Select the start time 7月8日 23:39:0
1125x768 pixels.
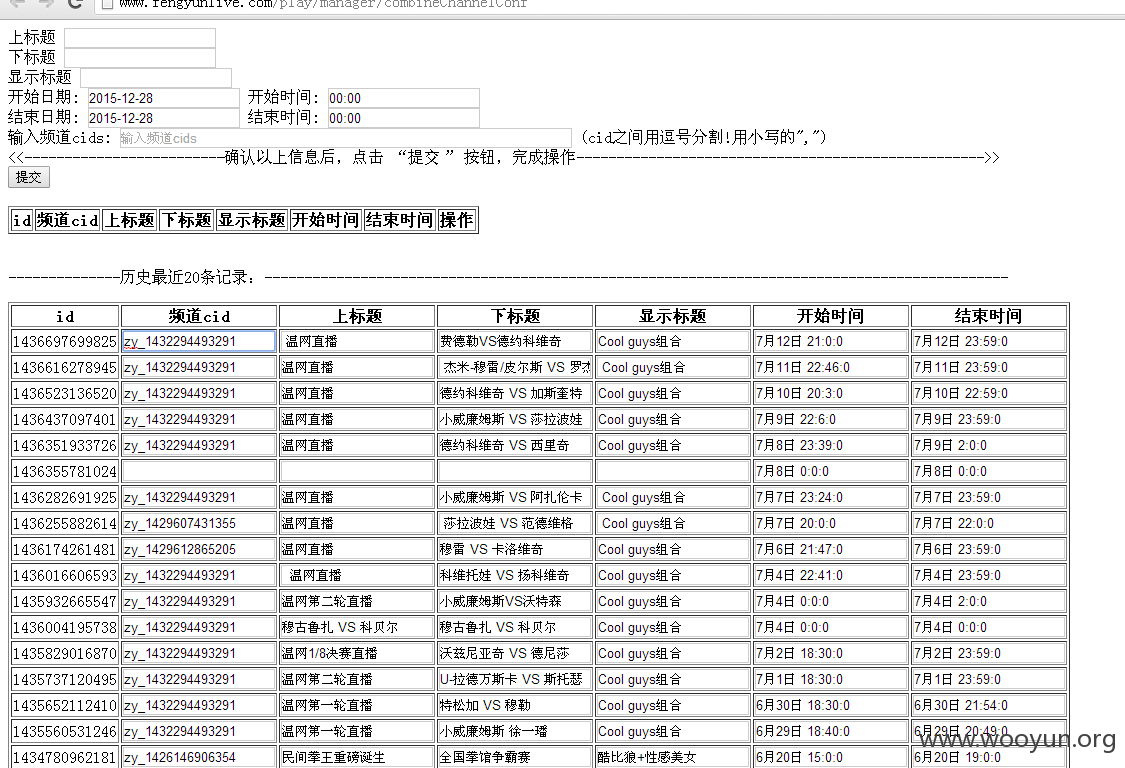point(830,446)
